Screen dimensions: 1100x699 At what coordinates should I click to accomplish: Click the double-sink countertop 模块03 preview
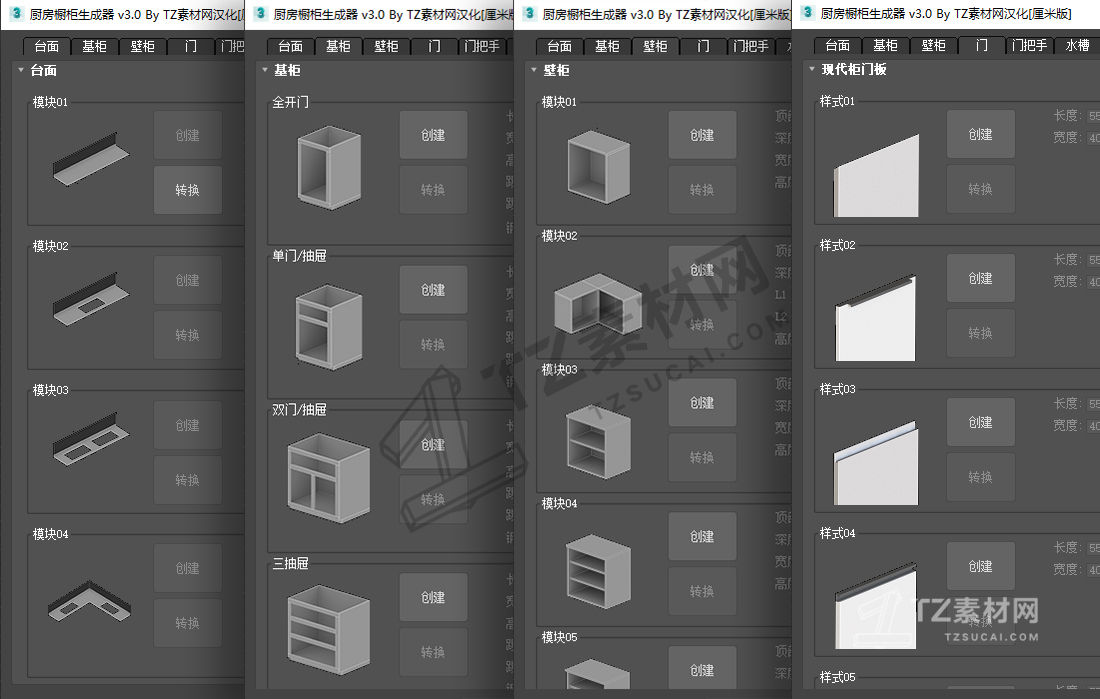(90, 439)
